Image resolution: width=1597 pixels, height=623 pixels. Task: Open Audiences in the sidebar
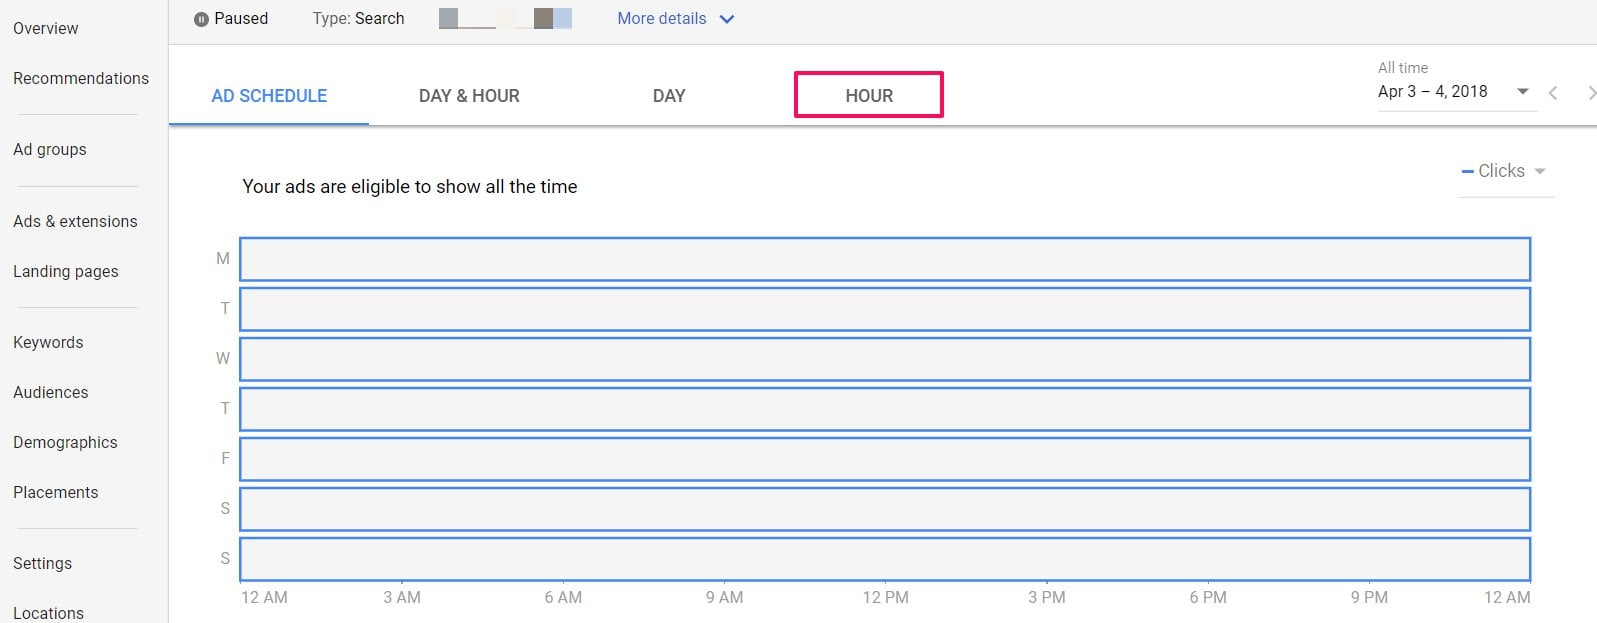(x=51, y=392)
